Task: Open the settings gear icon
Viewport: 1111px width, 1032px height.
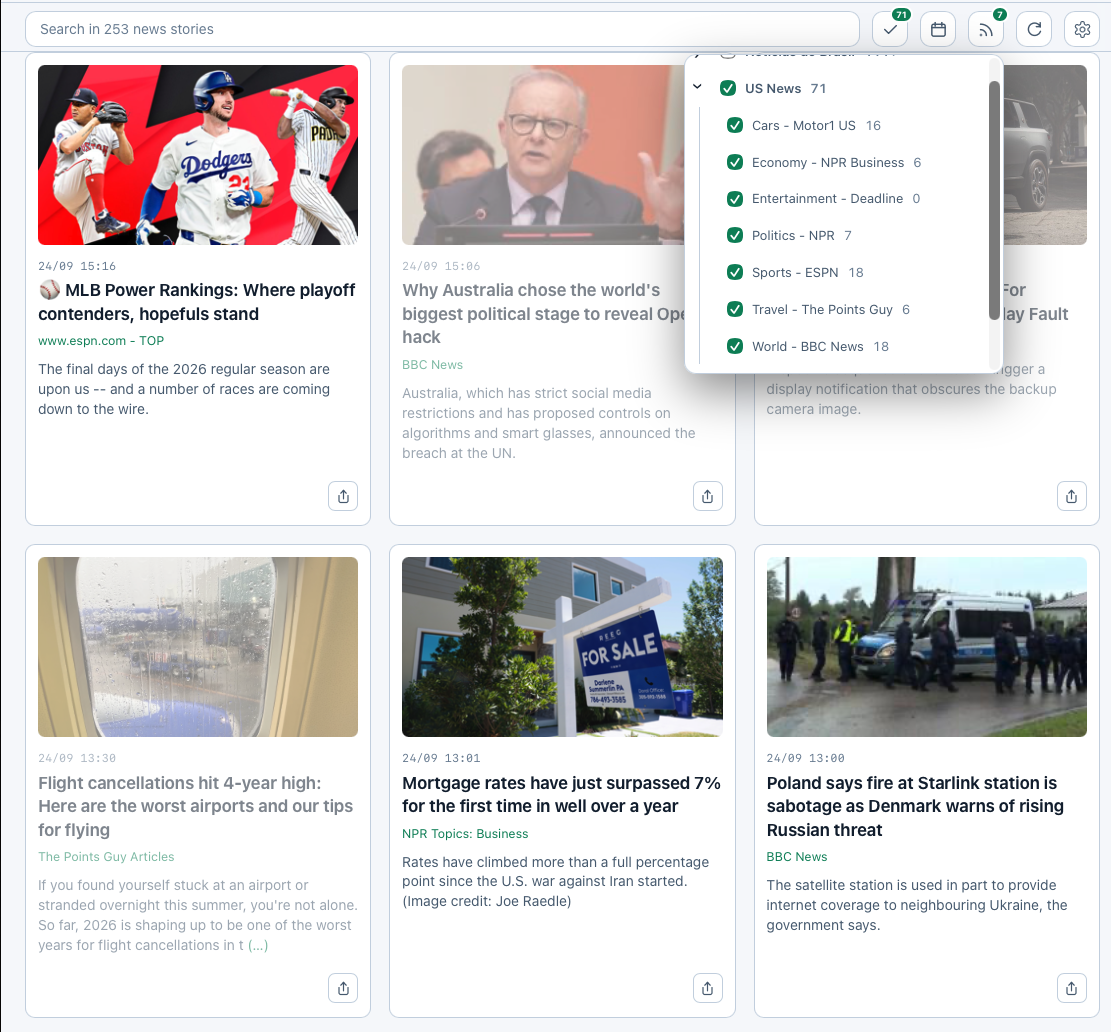Action: coord(1081,30)
